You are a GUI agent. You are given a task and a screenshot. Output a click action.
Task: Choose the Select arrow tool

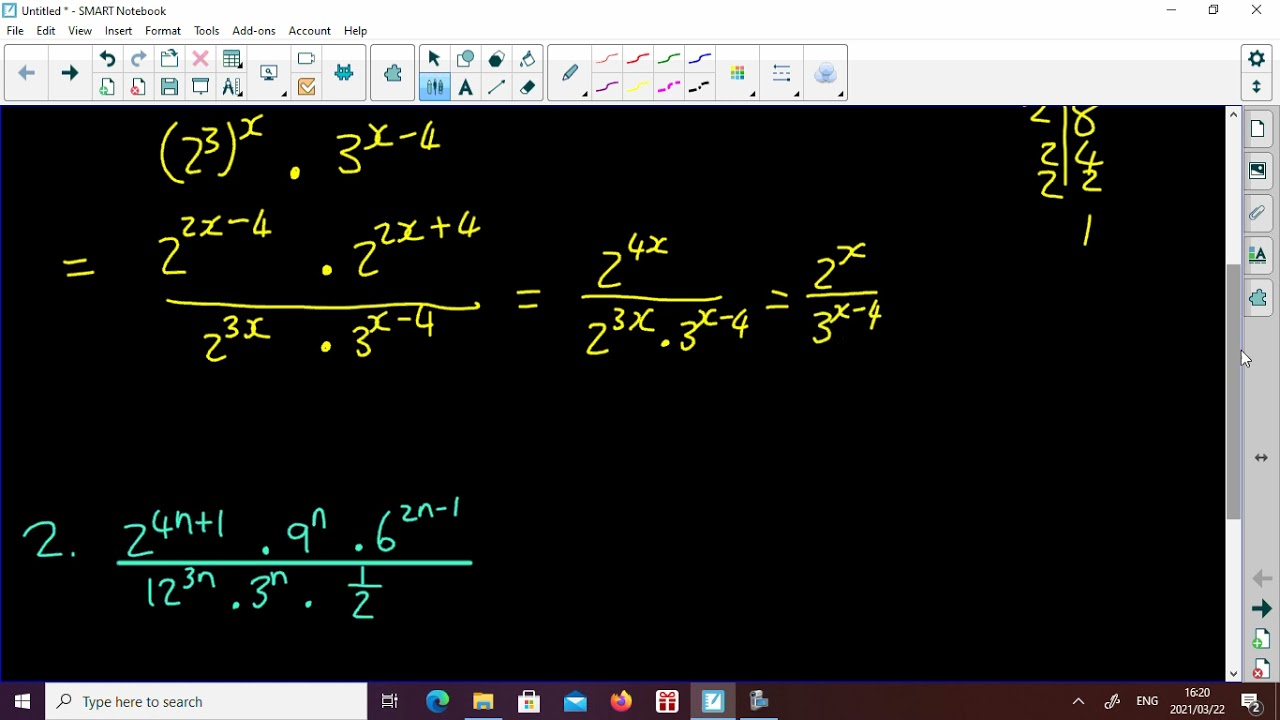(x=433, y=59)
